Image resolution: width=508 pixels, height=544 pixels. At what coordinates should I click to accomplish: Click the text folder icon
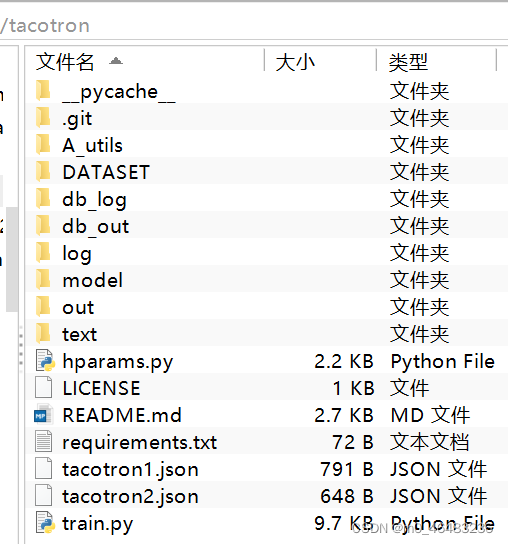pos(43,334)
